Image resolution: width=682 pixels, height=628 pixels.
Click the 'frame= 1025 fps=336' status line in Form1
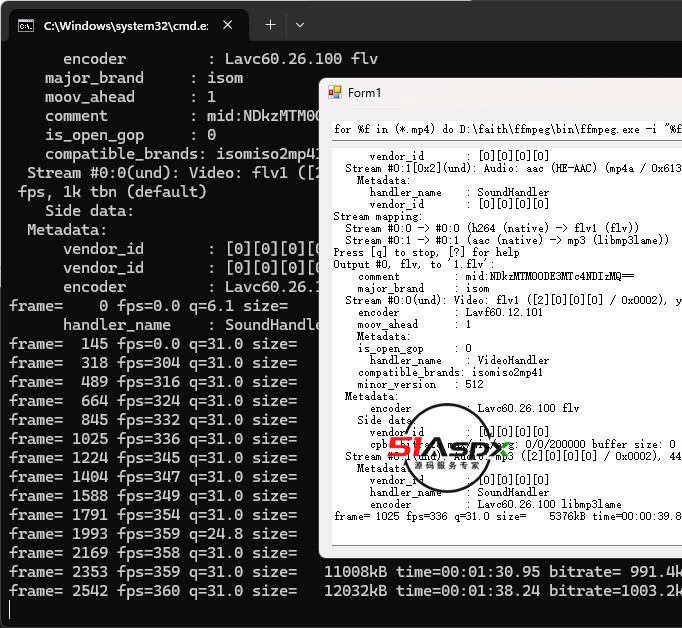(x=508, y=516)
